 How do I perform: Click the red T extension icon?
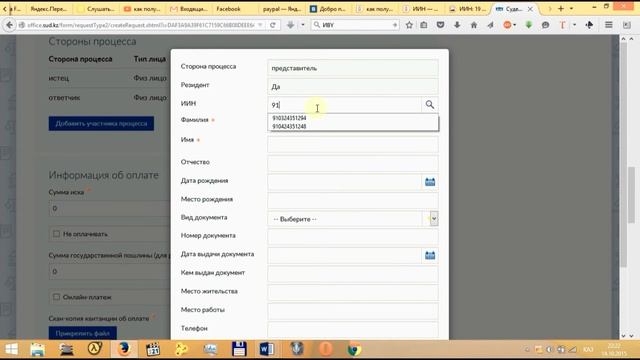[x=562, y=25]
